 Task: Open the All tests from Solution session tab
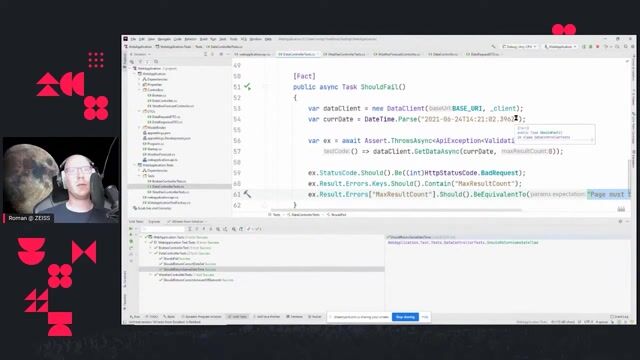187,222
